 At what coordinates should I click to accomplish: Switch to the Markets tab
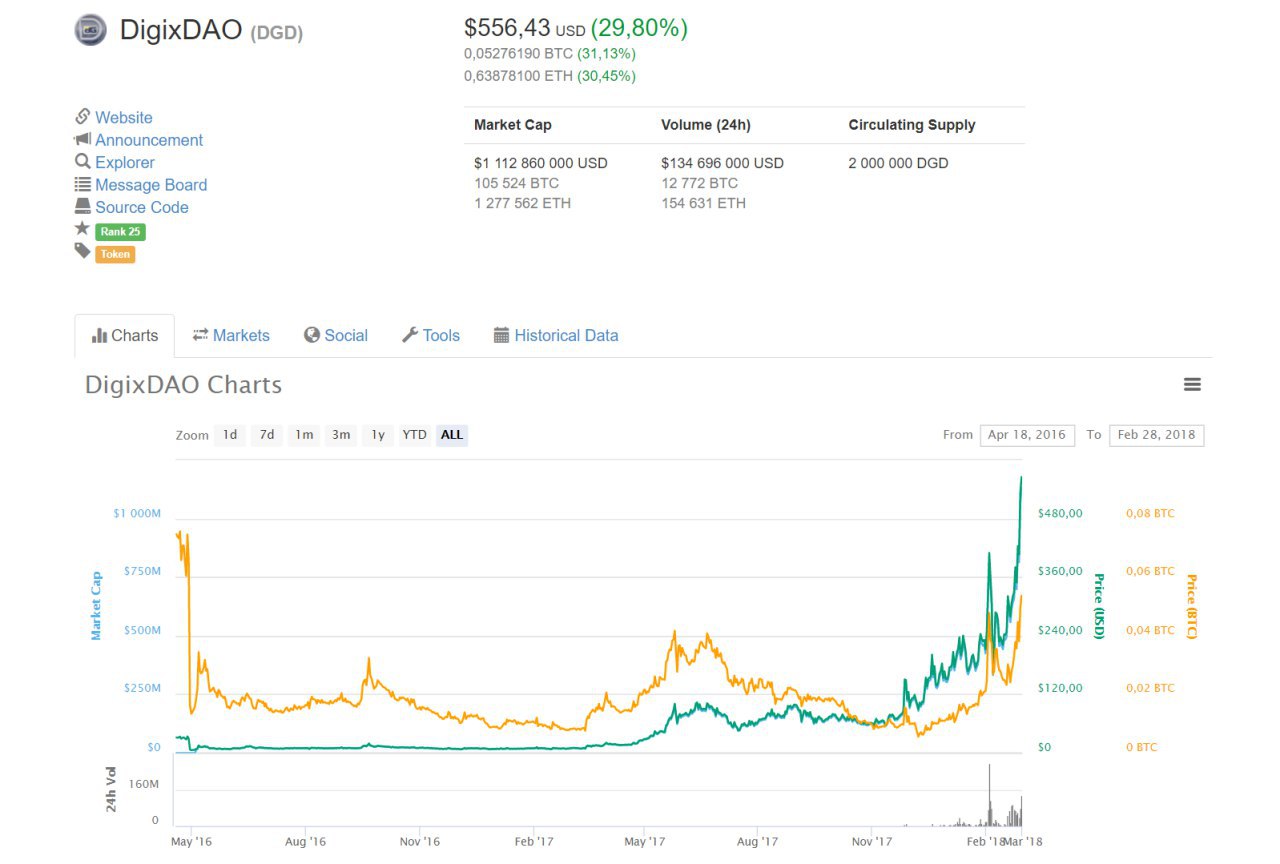tap(231, 336)
